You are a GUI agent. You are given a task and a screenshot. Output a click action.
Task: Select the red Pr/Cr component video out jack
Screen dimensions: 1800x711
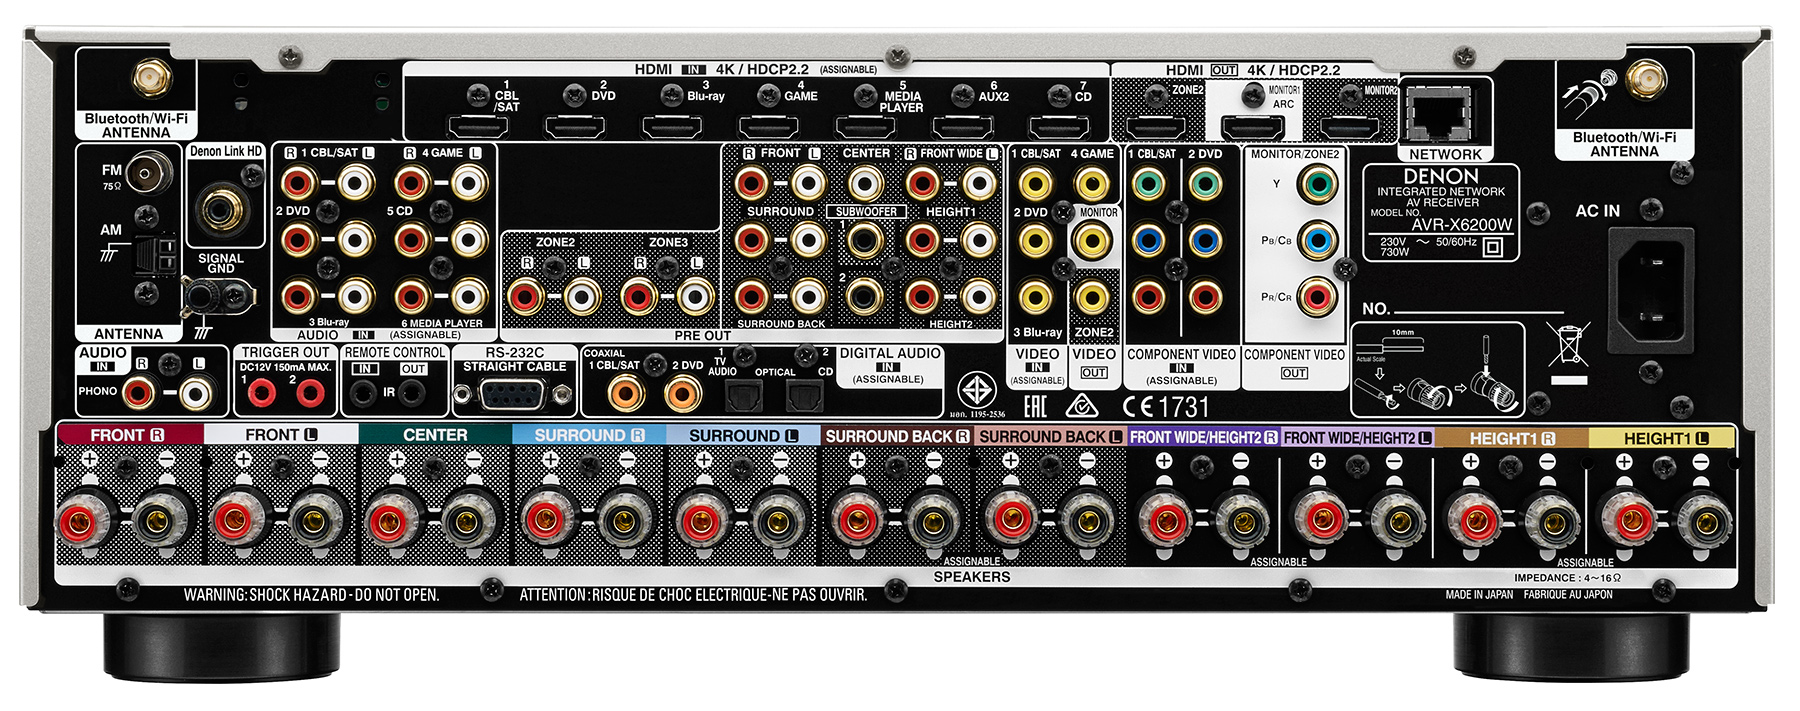(x=1318, y=297)
